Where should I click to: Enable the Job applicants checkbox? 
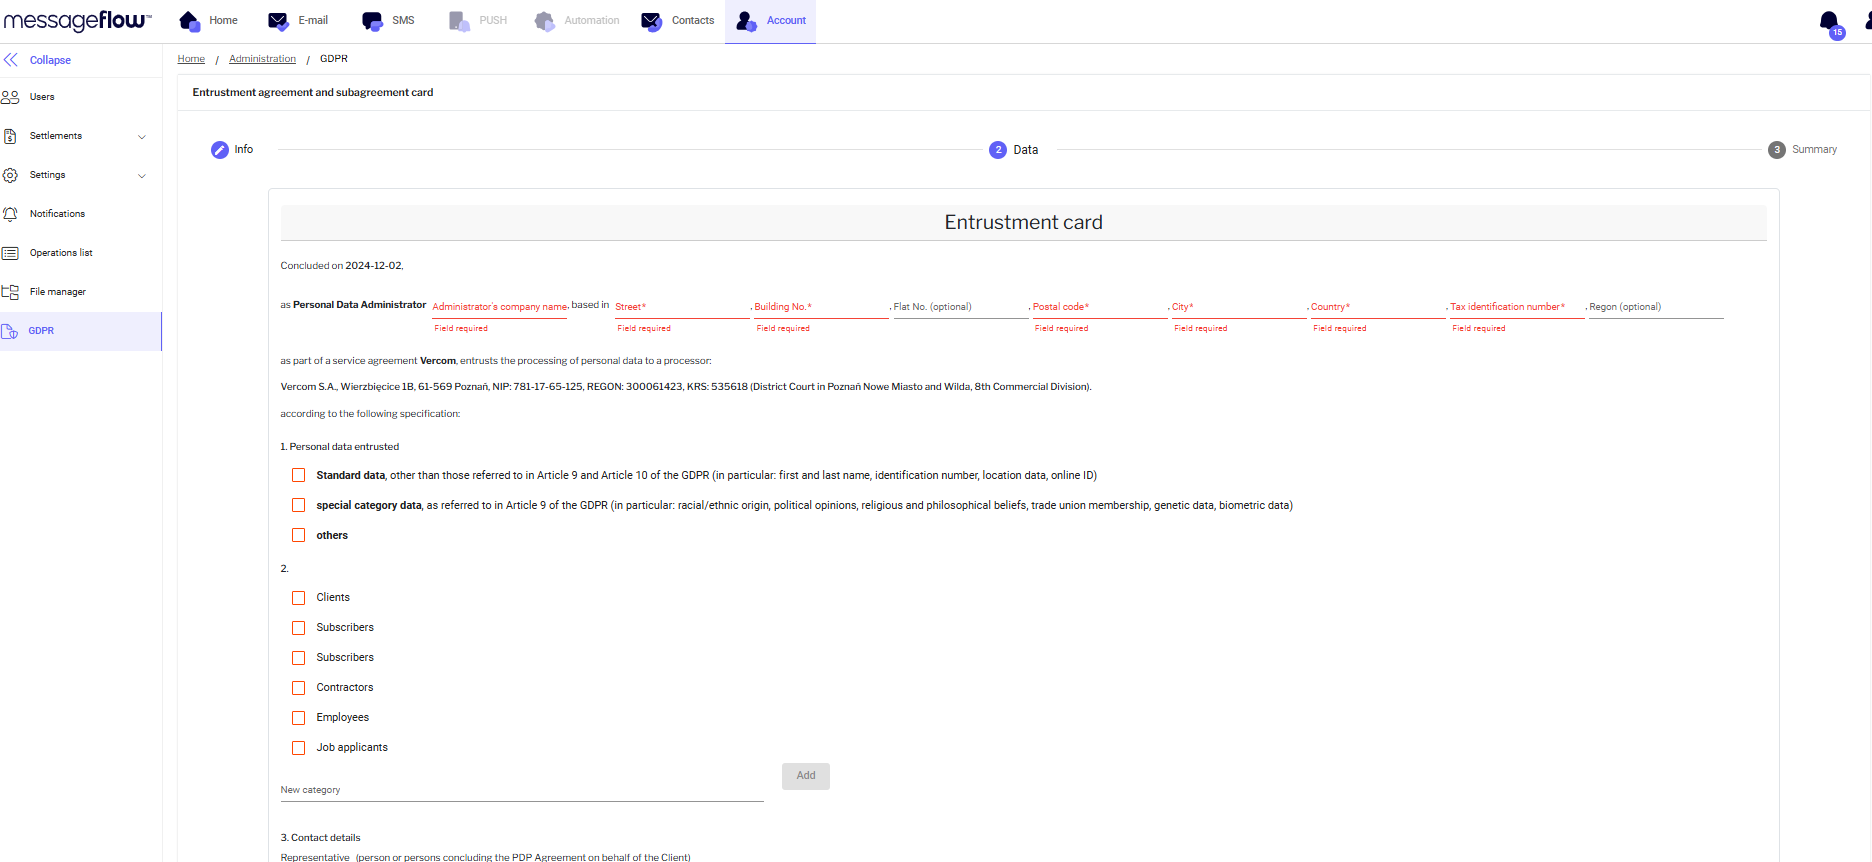coord(298,748)
